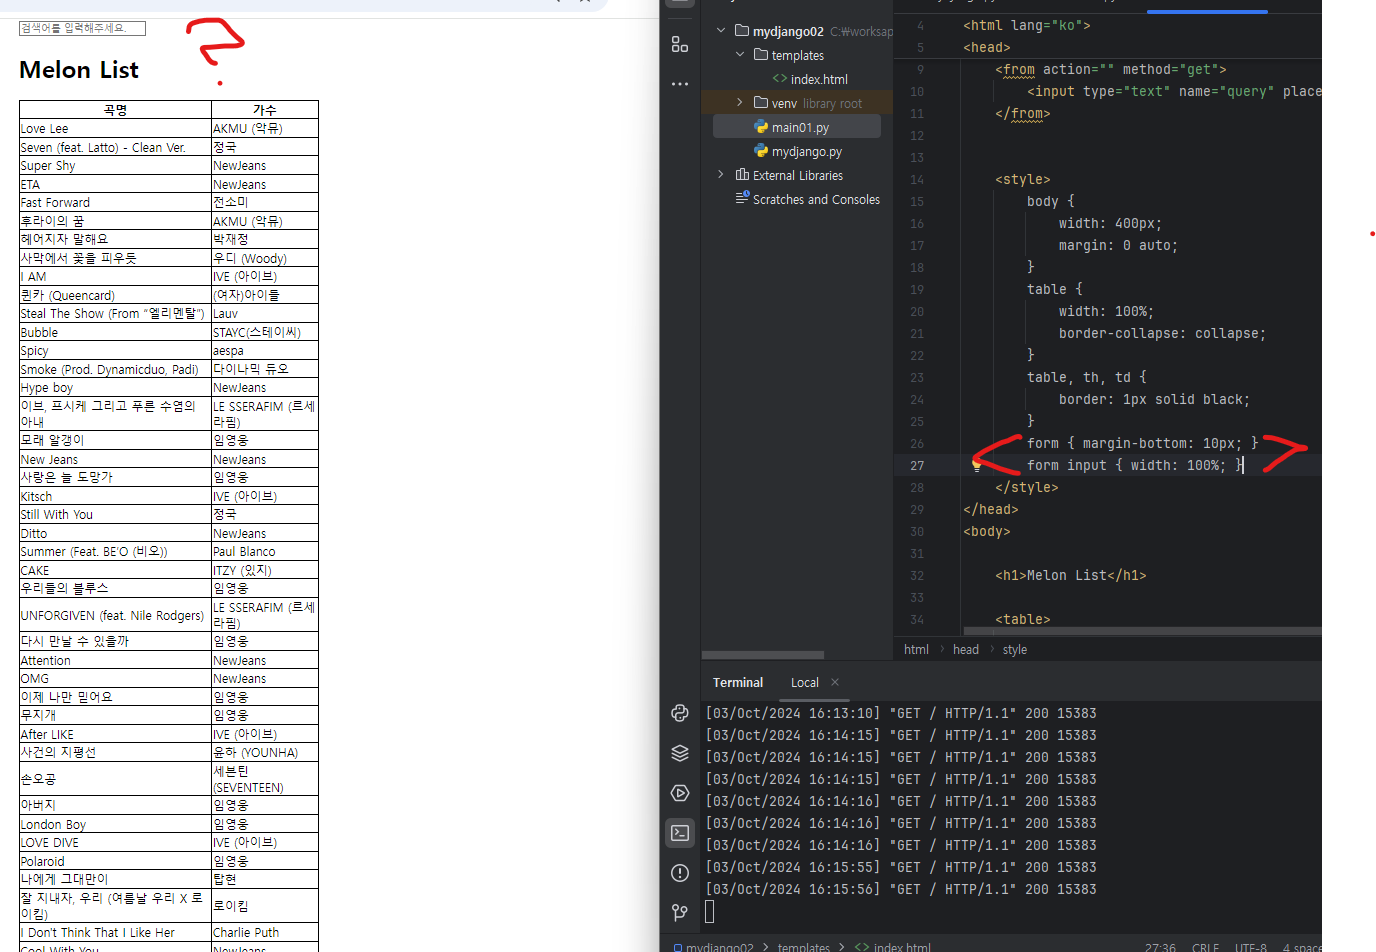
Task: Click the search query input in browser
Action: click(82, 28)
